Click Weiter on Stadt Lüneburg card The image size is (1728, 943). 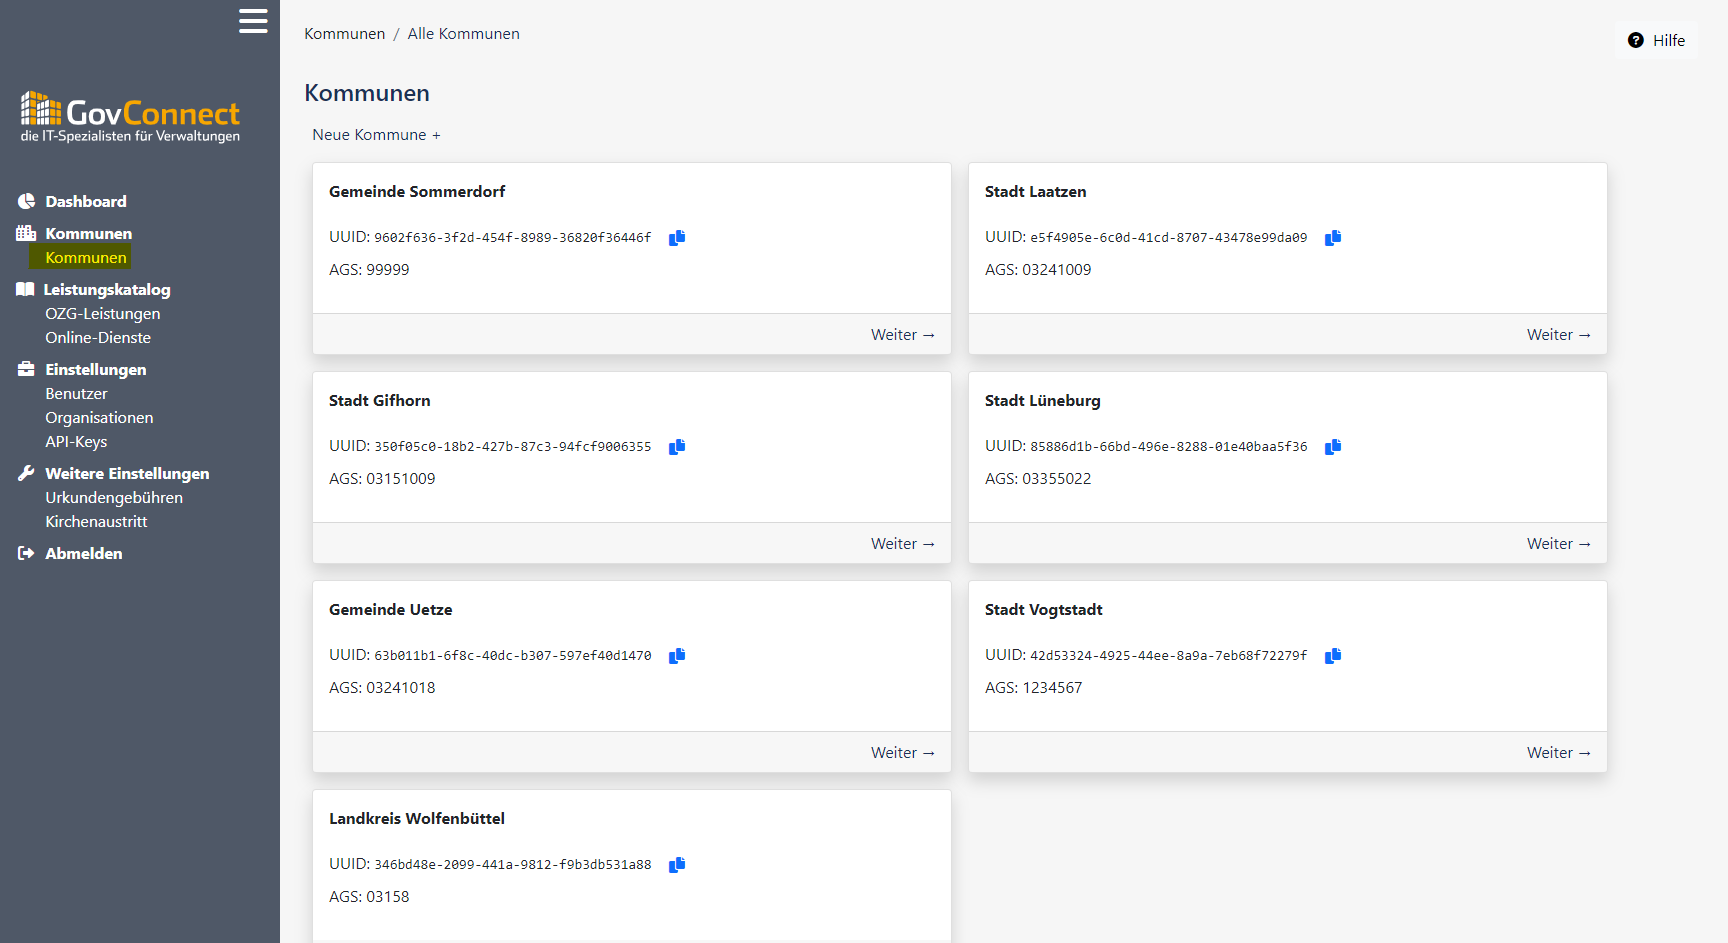1559,543
